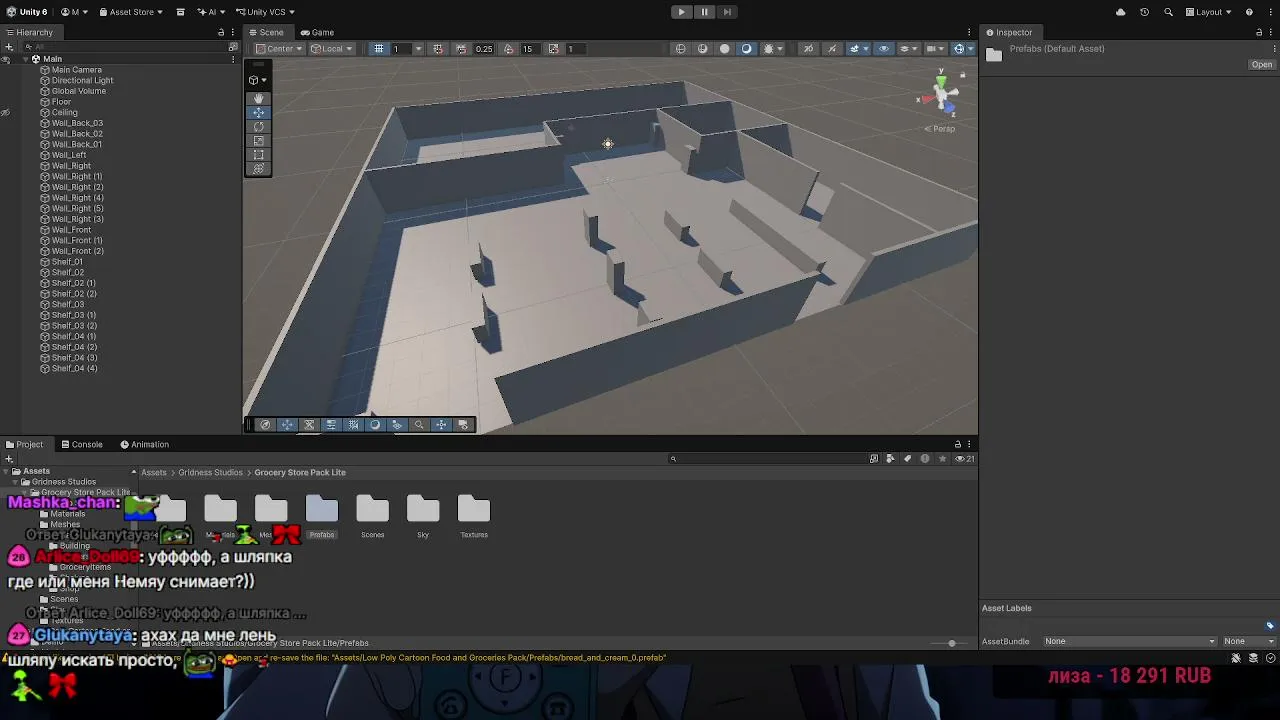Click the Play button

681,12
